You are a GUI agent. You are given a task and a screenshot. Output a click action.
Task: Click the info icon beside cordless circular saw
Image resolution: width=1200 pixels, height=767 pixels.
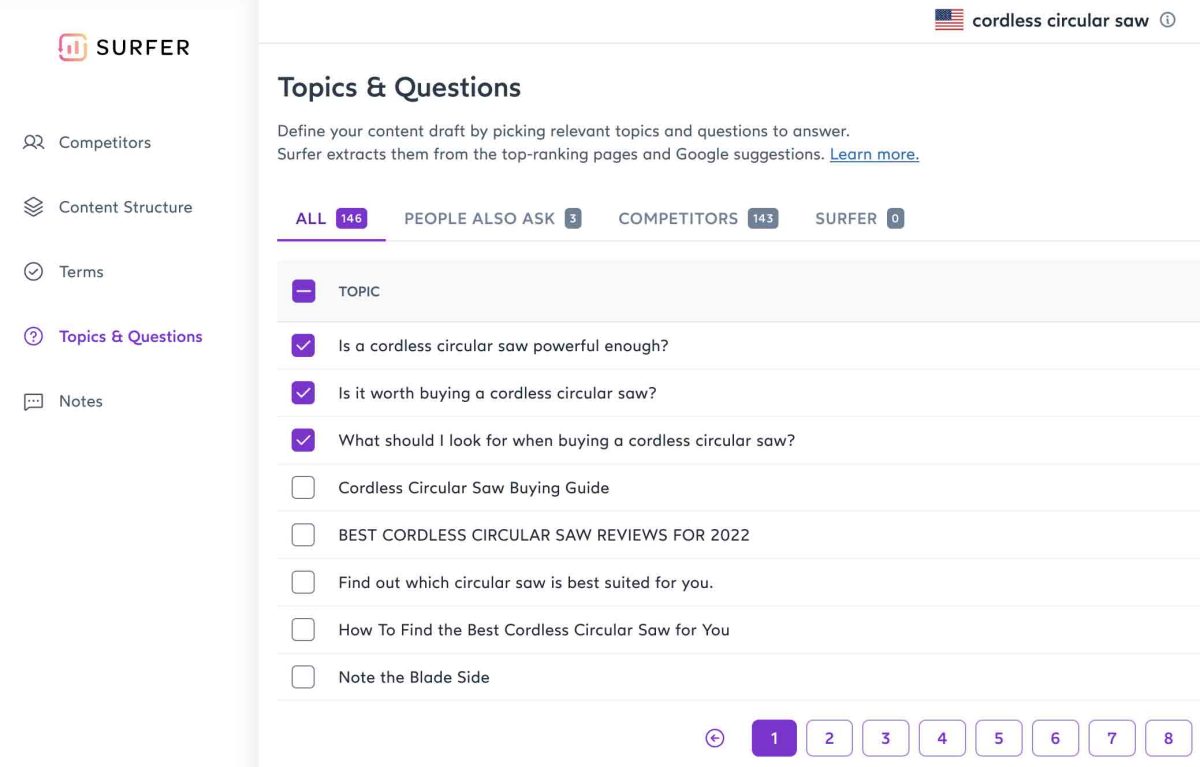click(1167, 20)
